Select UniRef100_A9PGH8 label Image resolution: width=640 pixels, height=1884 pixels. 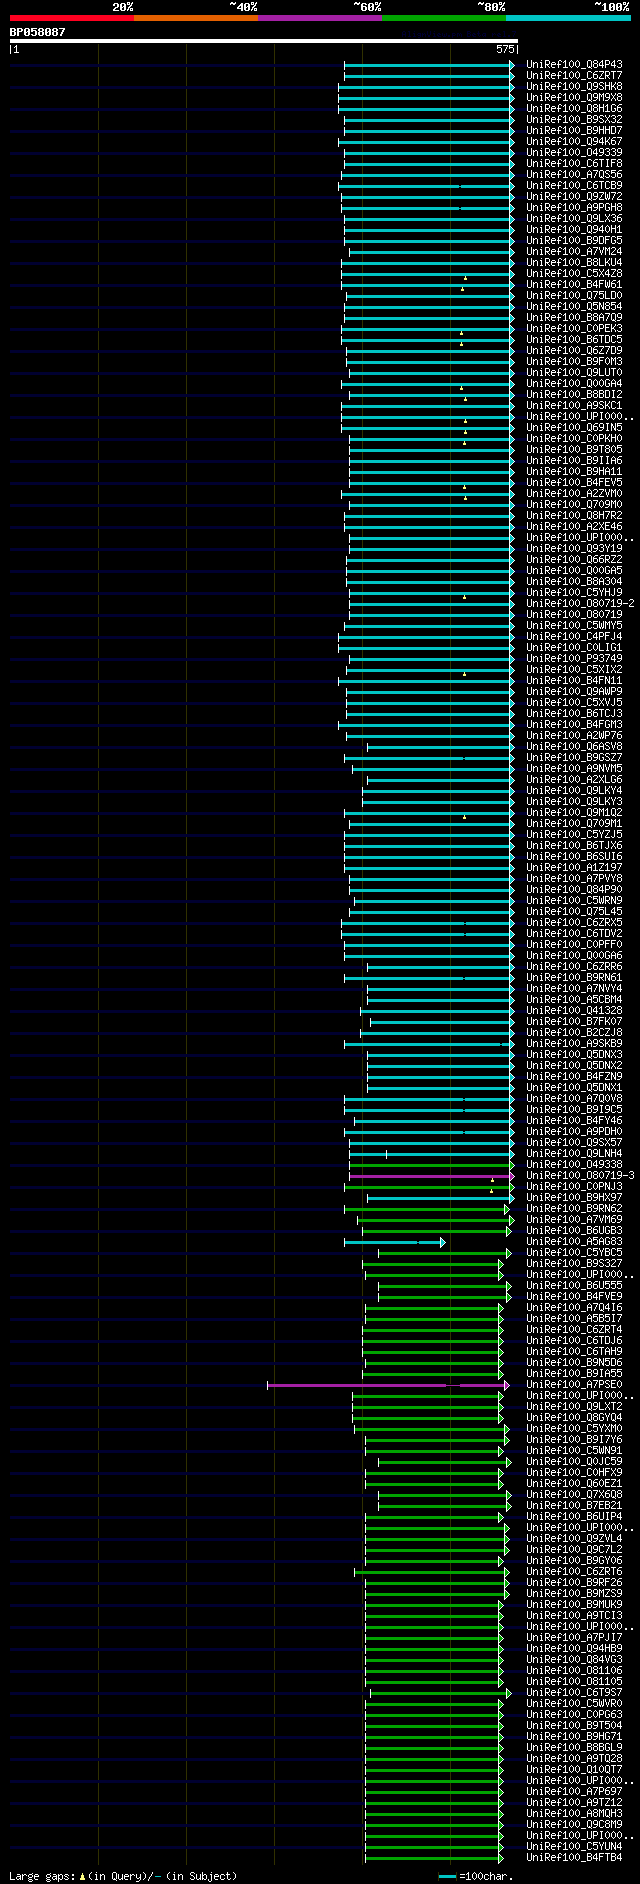(x=574, y=208)
